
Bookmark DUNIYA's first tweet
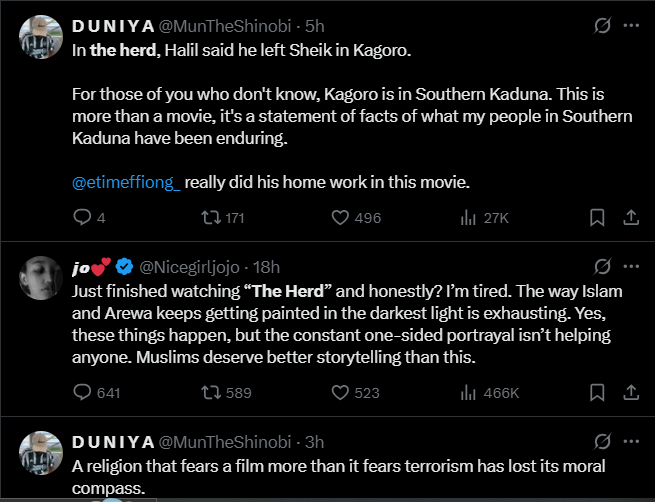596,217
